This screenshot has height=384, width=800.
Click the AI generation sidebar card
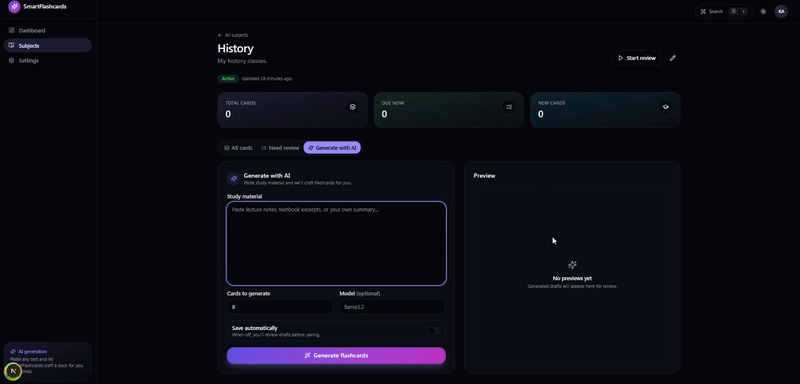click(x=47, y=361)
